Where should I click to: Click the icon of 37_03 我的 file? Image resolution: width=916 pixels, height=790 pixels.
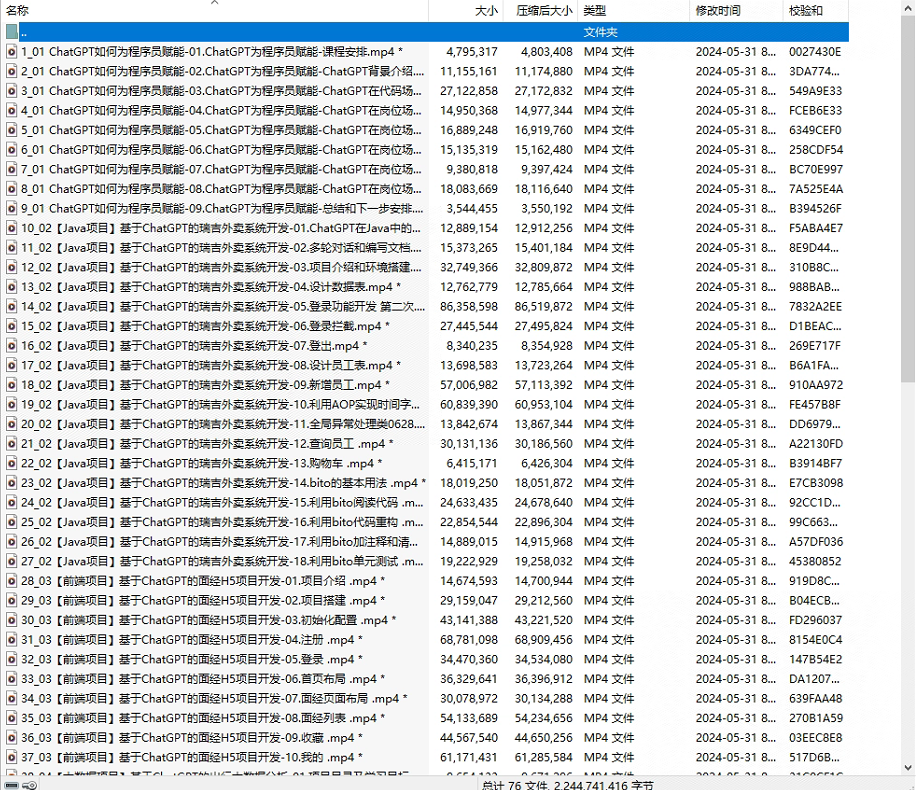click(11, 757)
